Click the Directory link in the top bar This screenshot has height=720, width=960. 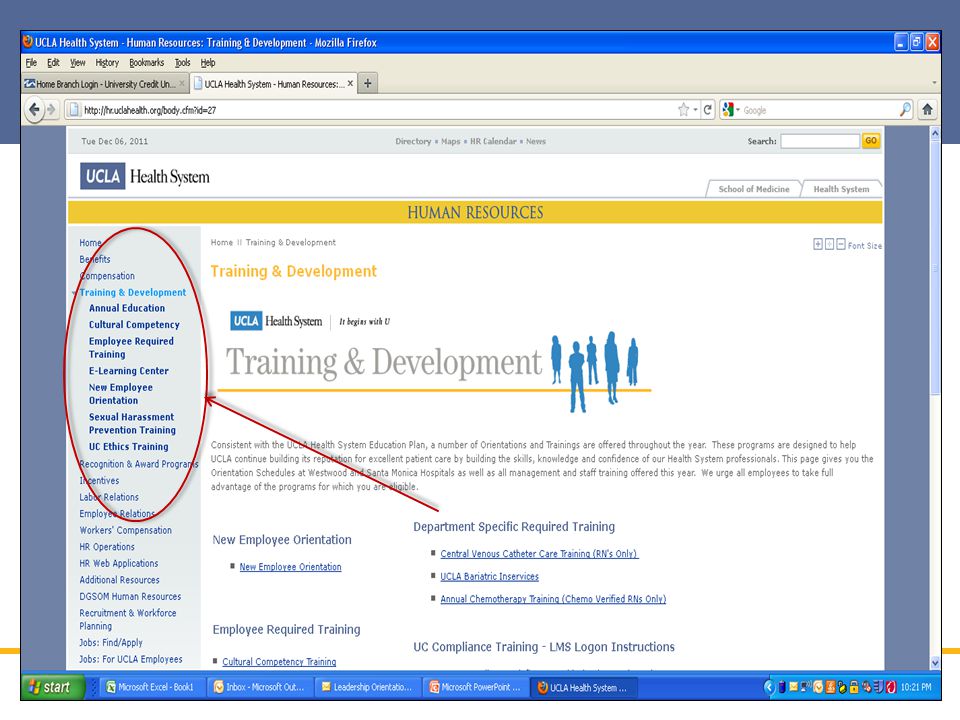coord(413,141)
